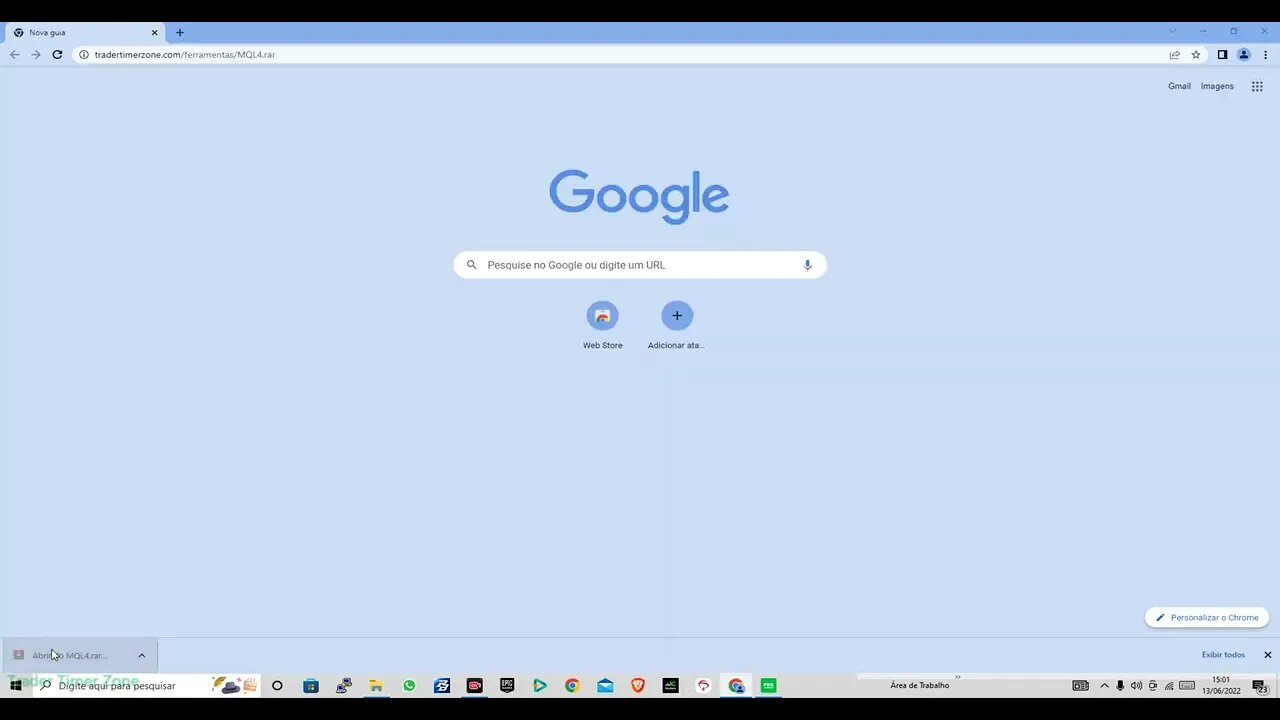Open Brave browser on the taskbar
The height and width of the screenshot is (720, 1280).
[x=638, y=685]
